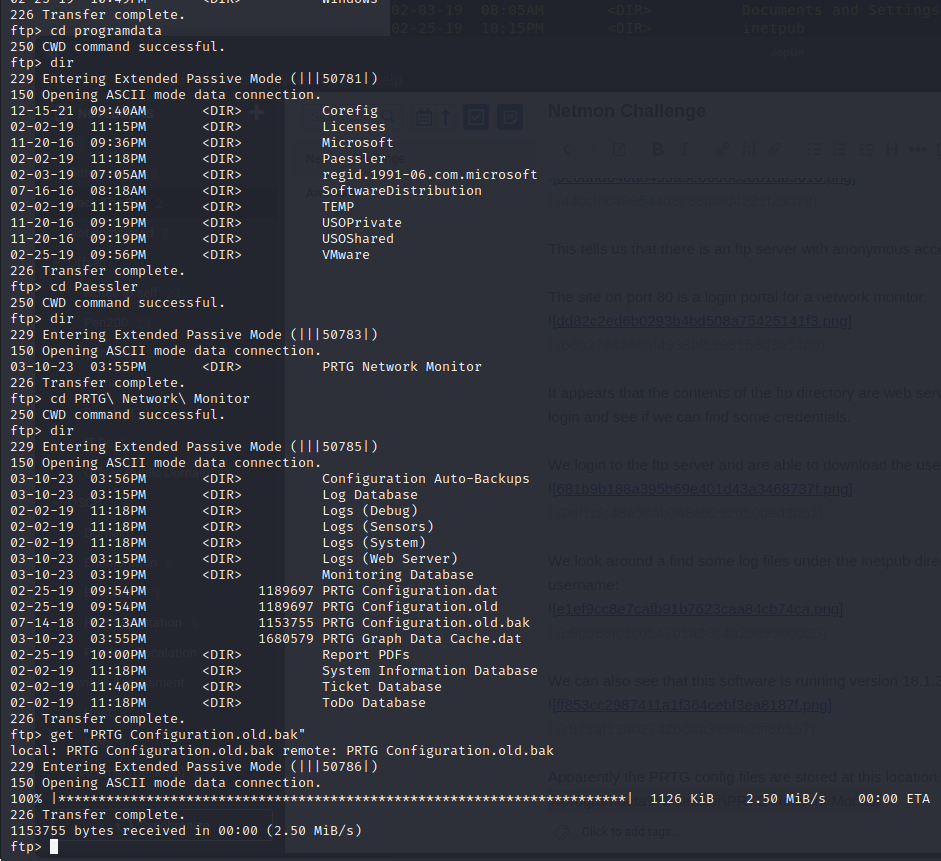The image size is (941, 861).
Task: Click the '2.50 MiB/s' speed on progress line
Action: tap(786, 799)
